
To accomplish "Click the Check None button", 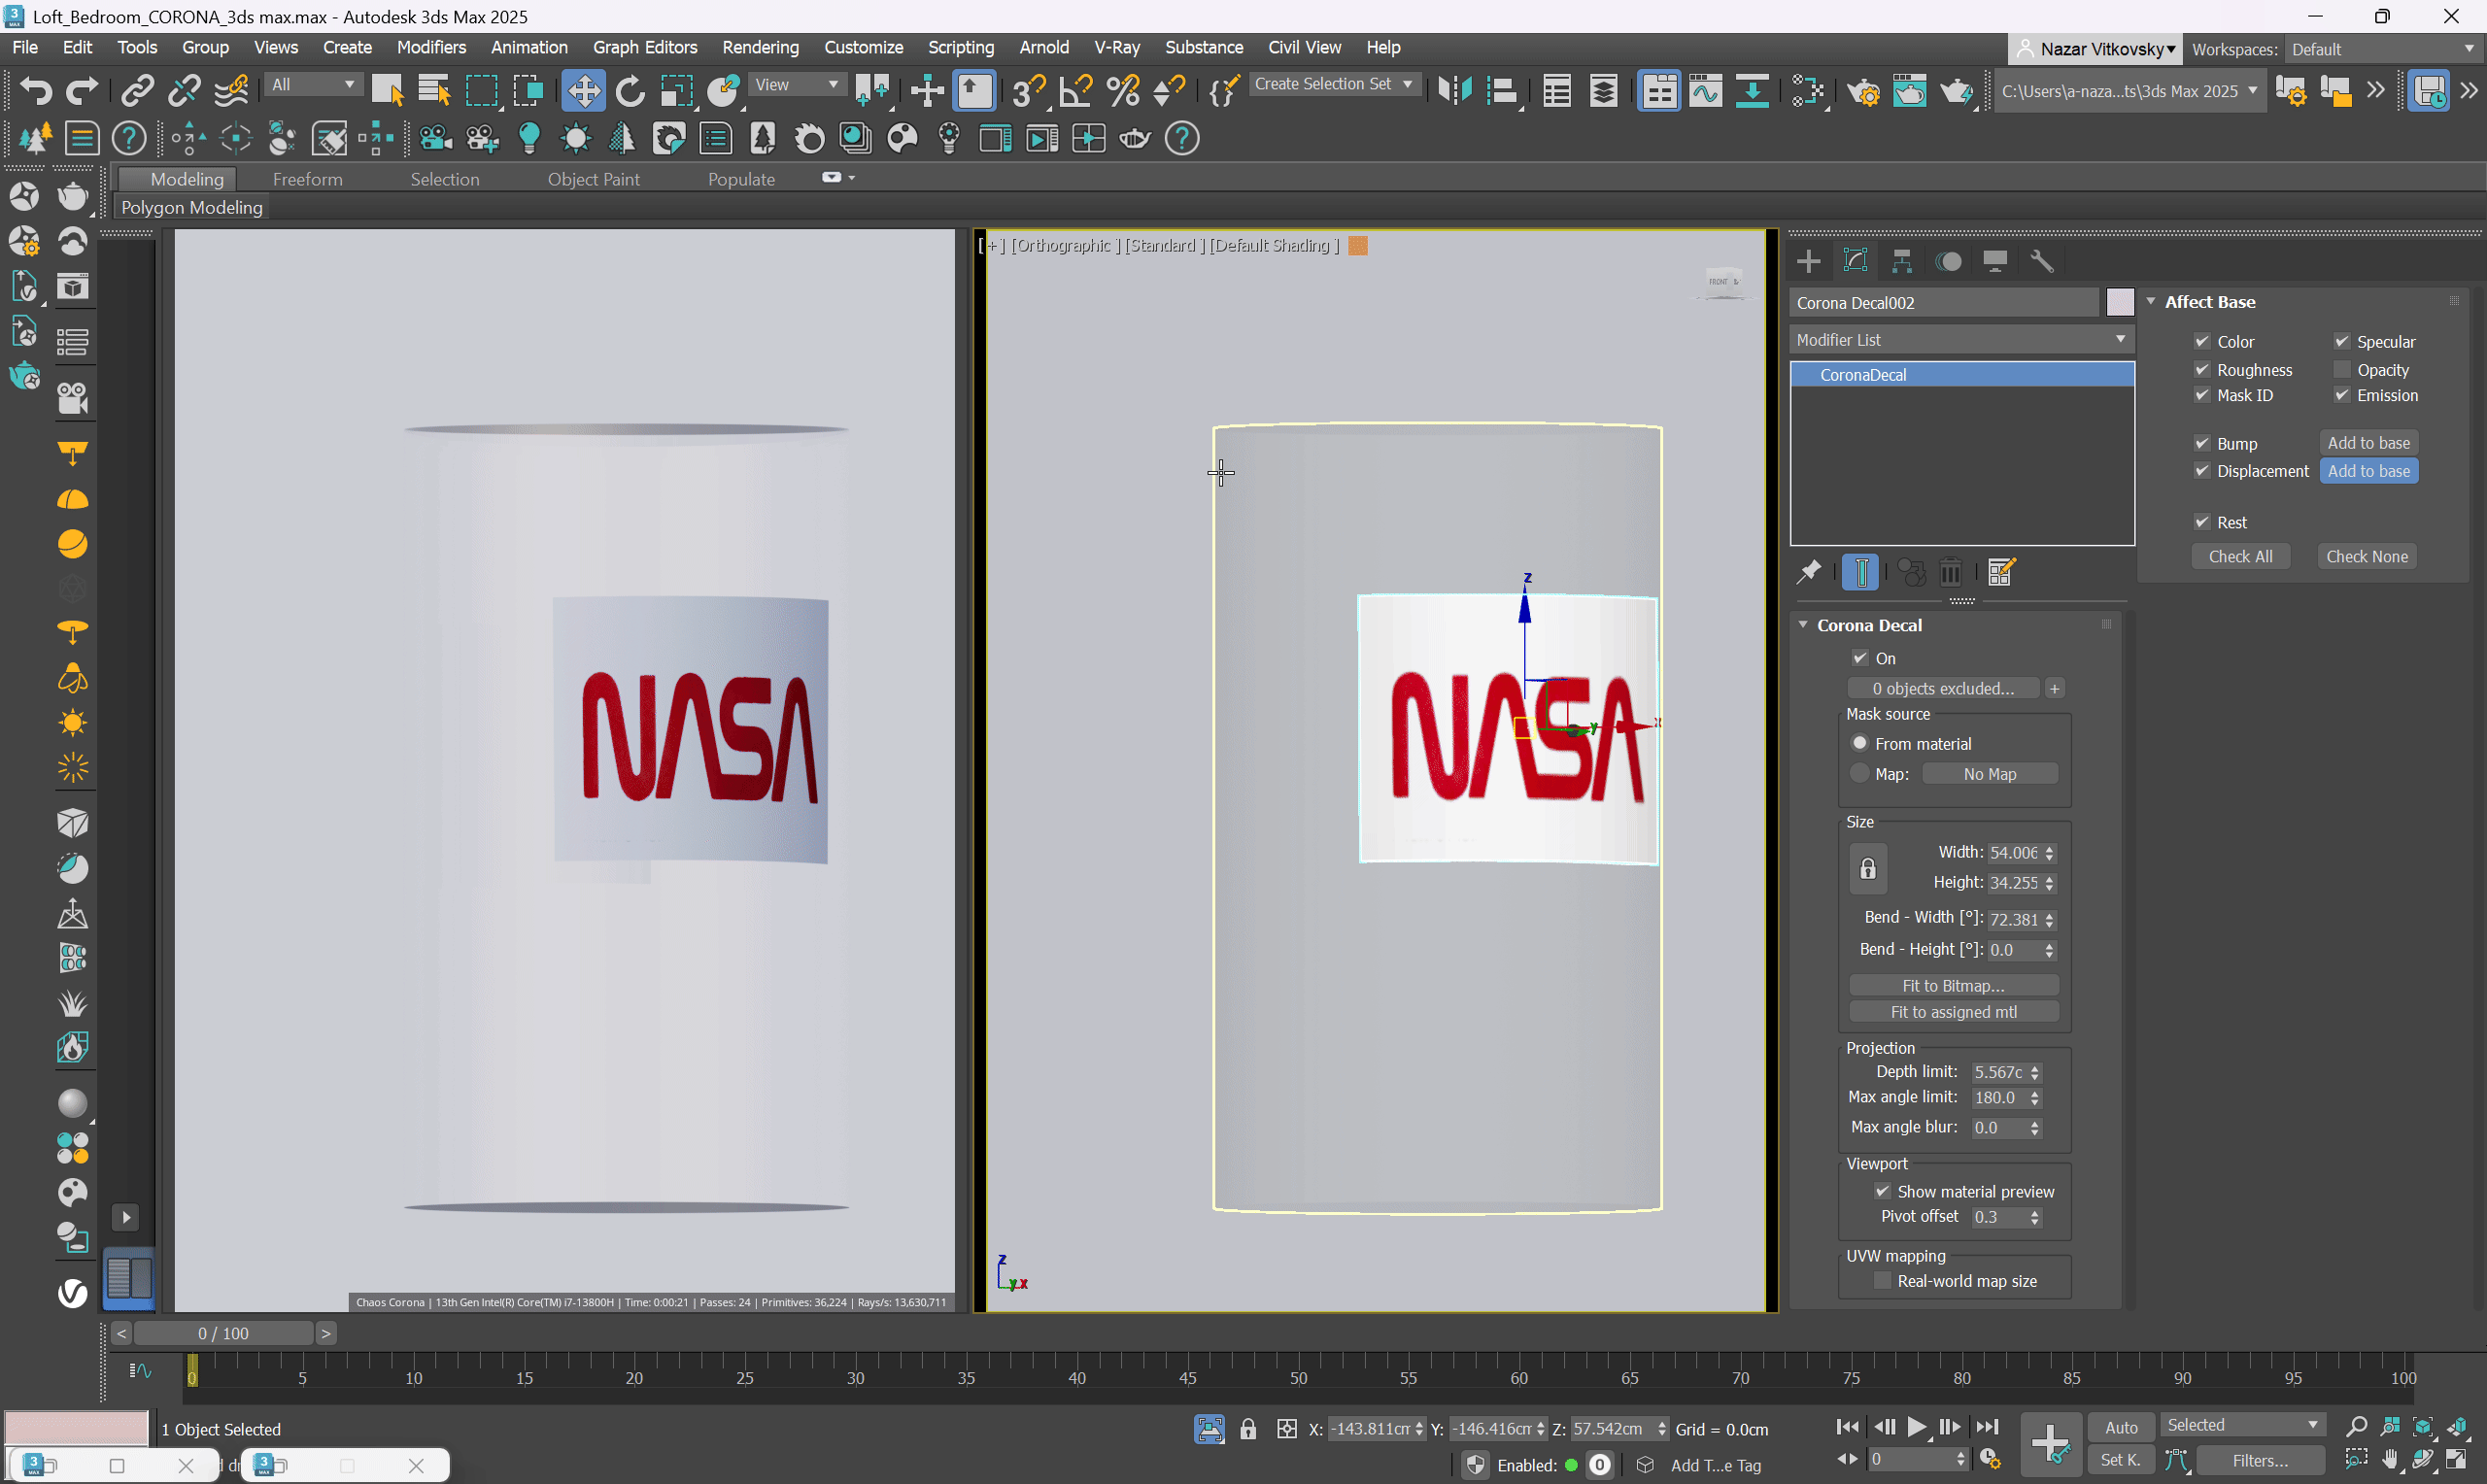I will tap(2366, 556).
